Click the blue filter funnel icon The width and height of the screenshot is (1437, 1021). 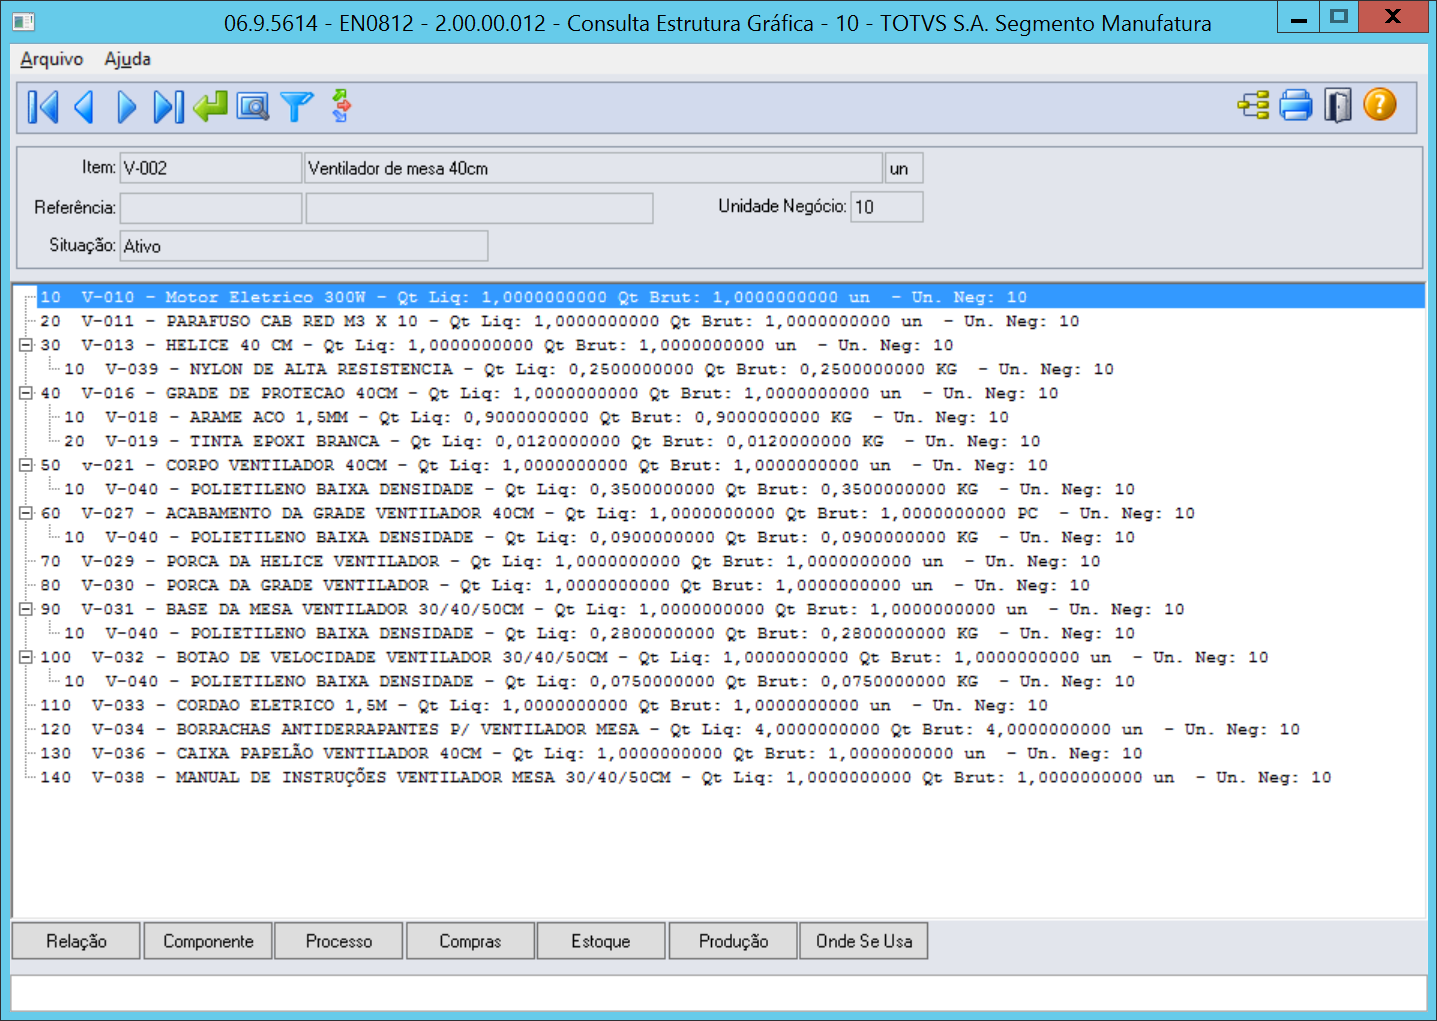296,106
